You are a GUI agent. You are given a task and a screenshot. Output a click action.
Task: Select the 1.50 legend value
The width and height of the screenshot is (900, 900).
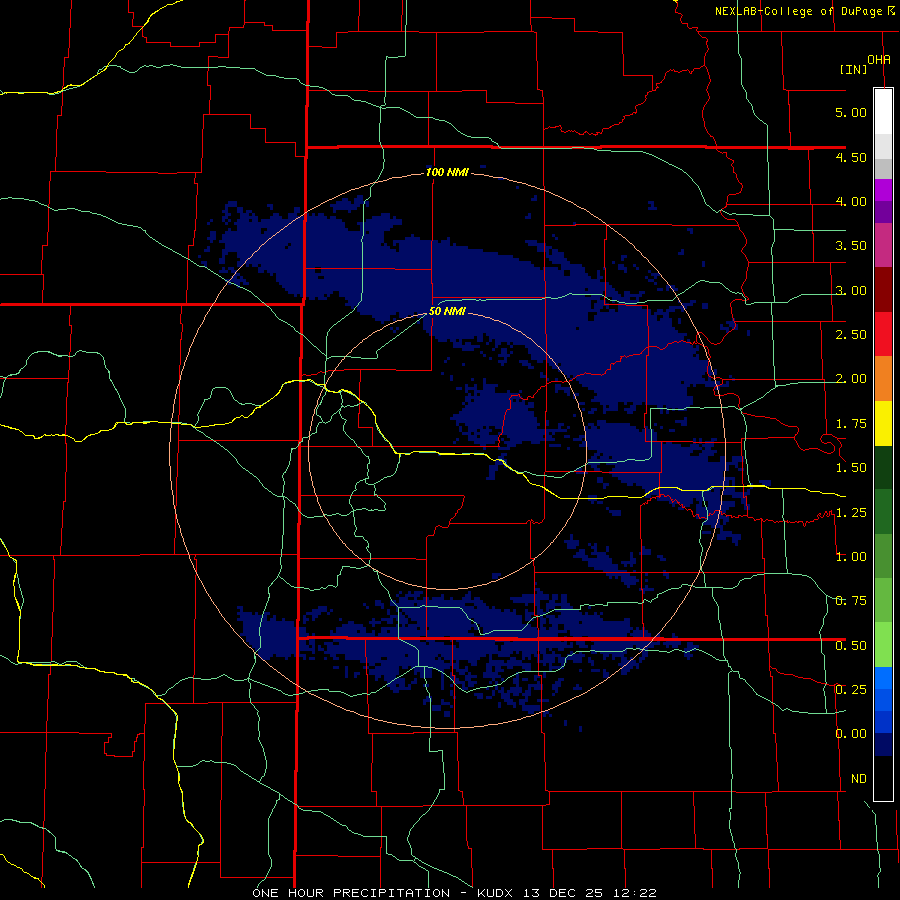(851, 468)
